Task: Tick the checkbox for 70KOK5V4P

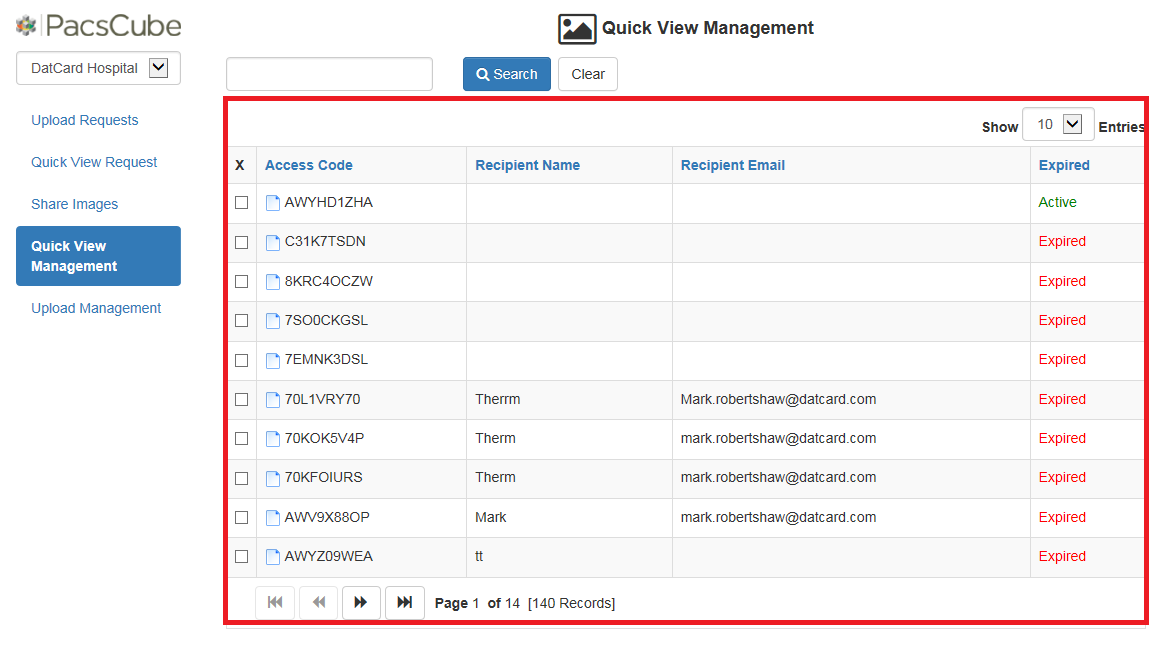Action: click(241, 438)
